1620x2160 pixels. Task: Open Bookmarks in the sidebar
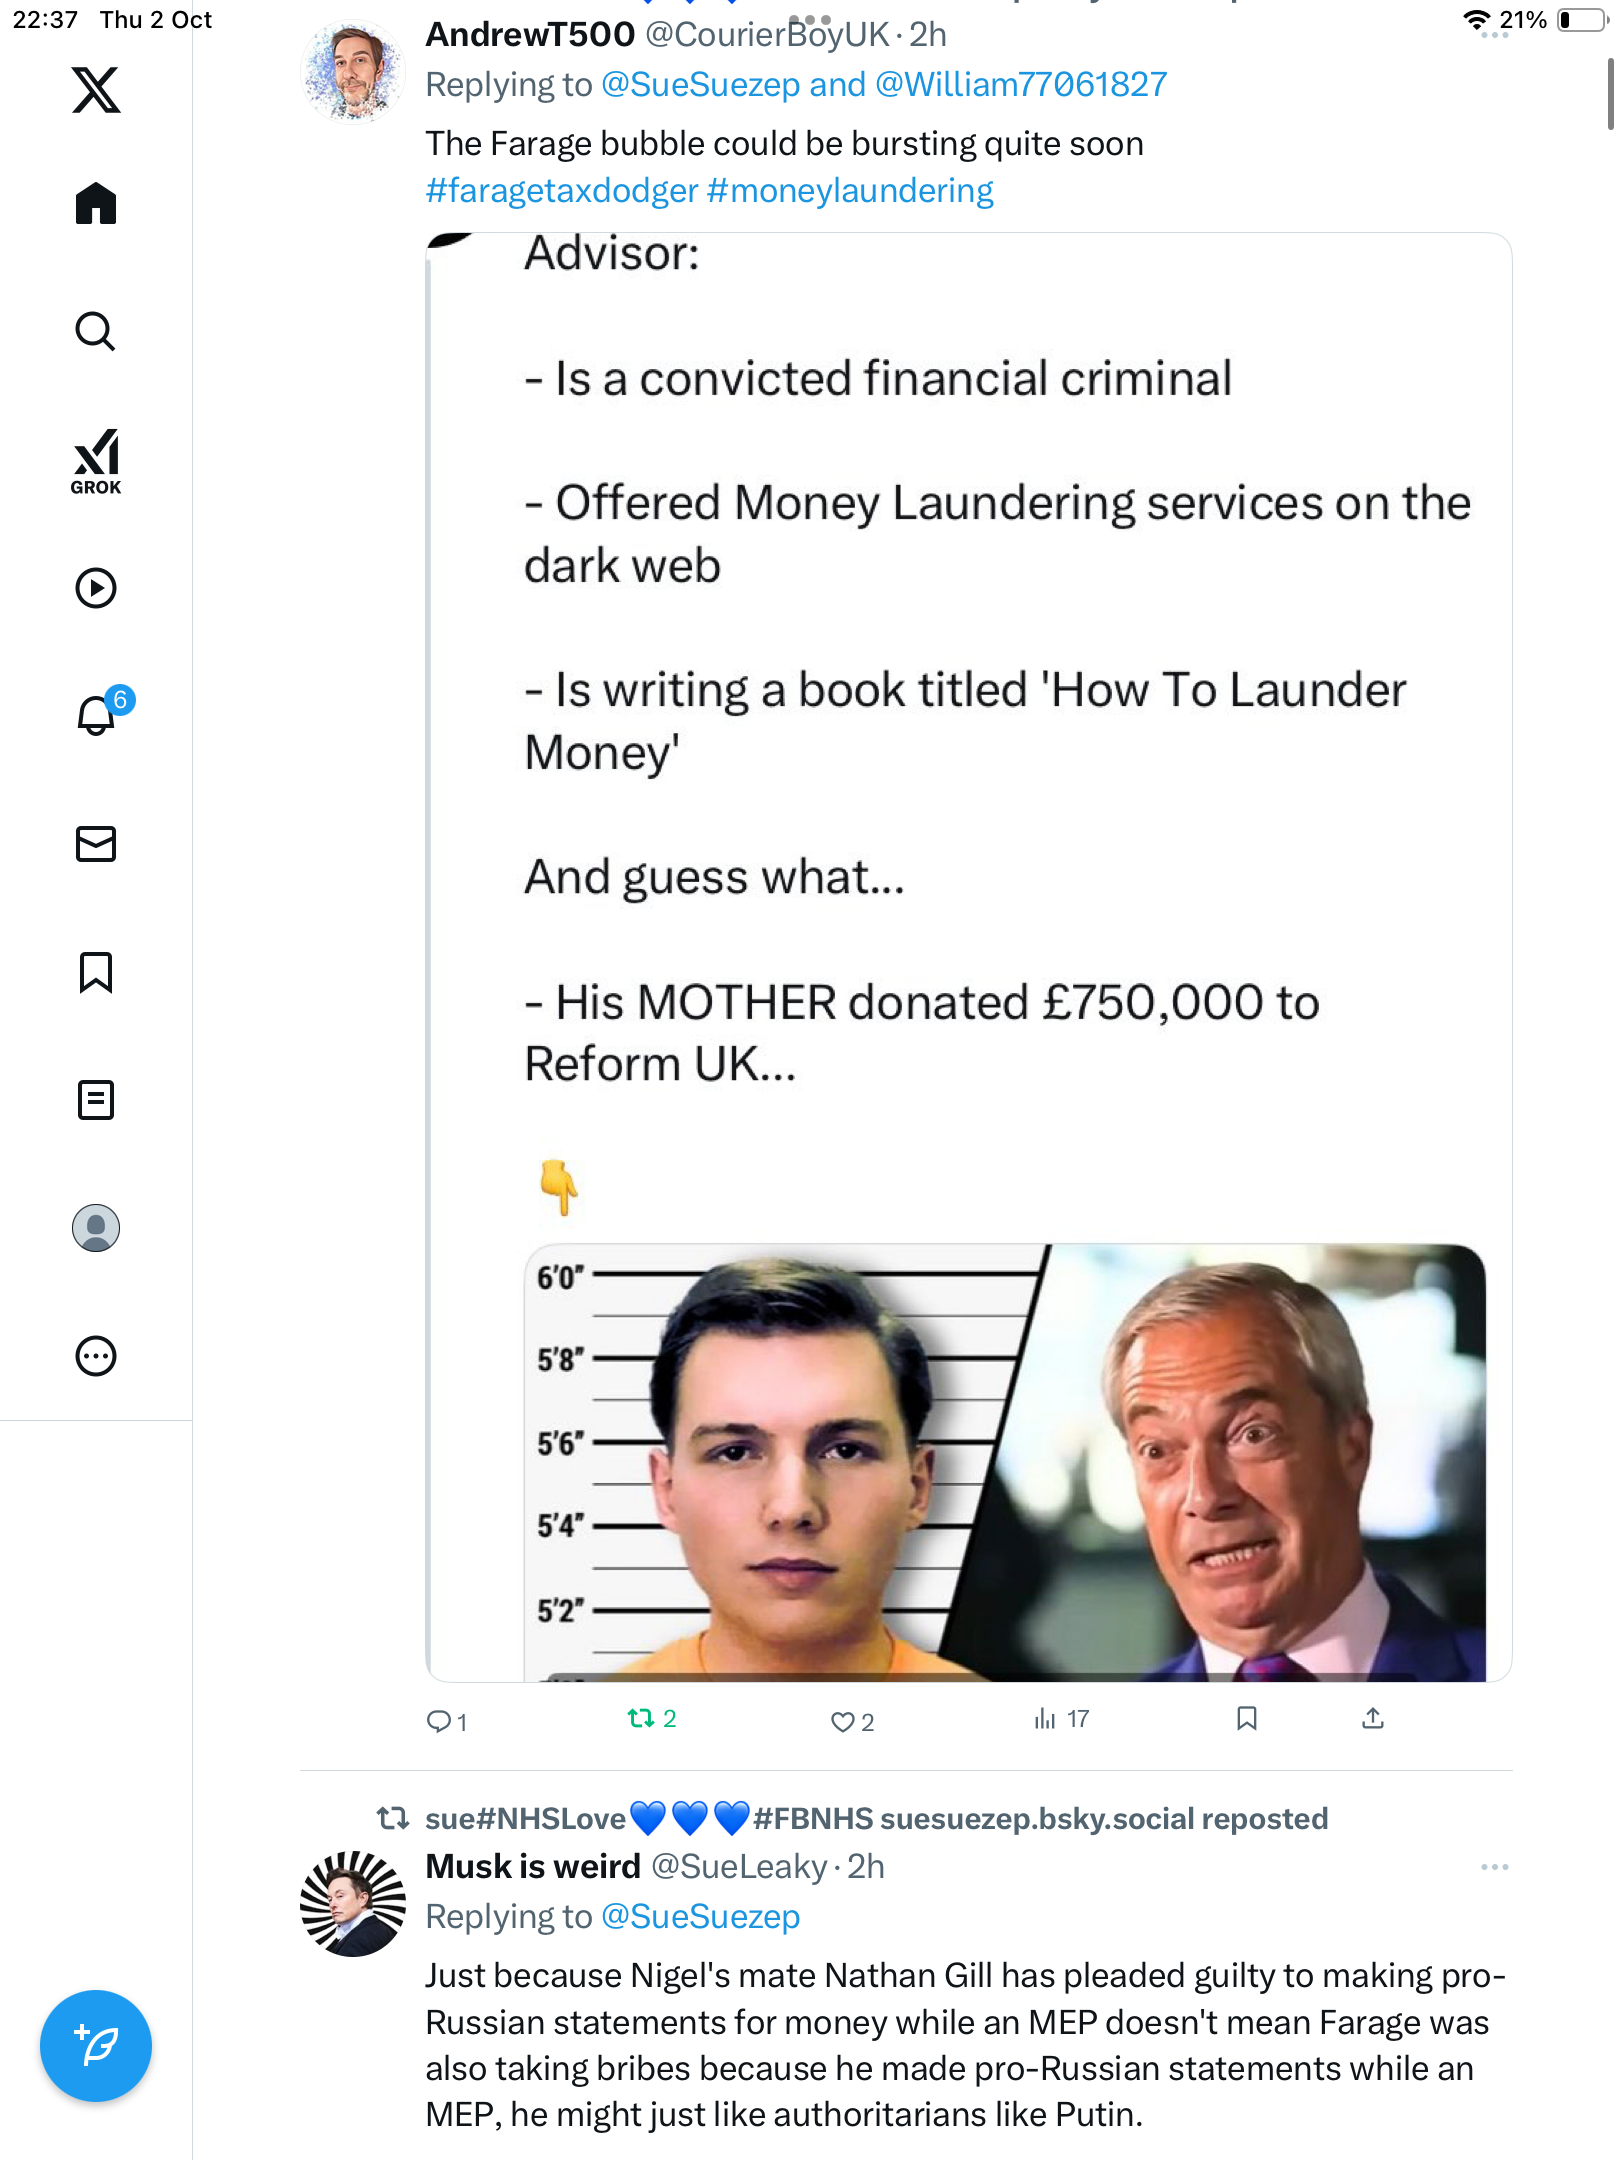[x=96, y=972]
